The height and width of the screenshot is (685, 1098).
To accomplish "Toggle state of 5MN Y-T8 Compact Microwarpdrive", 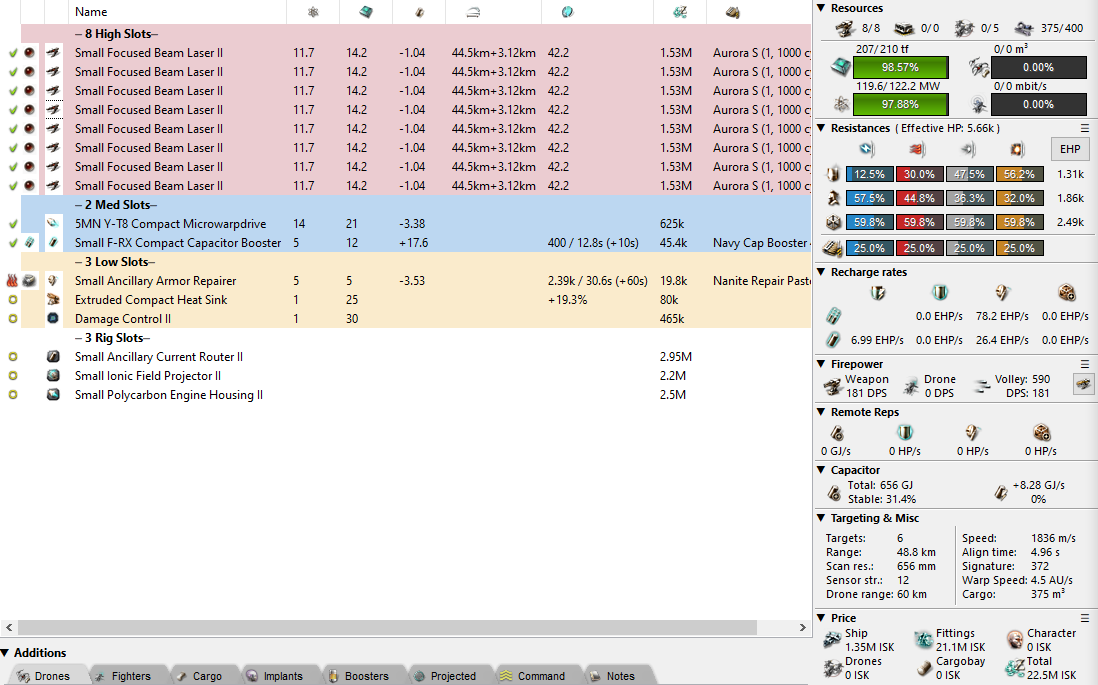I will (x=13, y=224).
